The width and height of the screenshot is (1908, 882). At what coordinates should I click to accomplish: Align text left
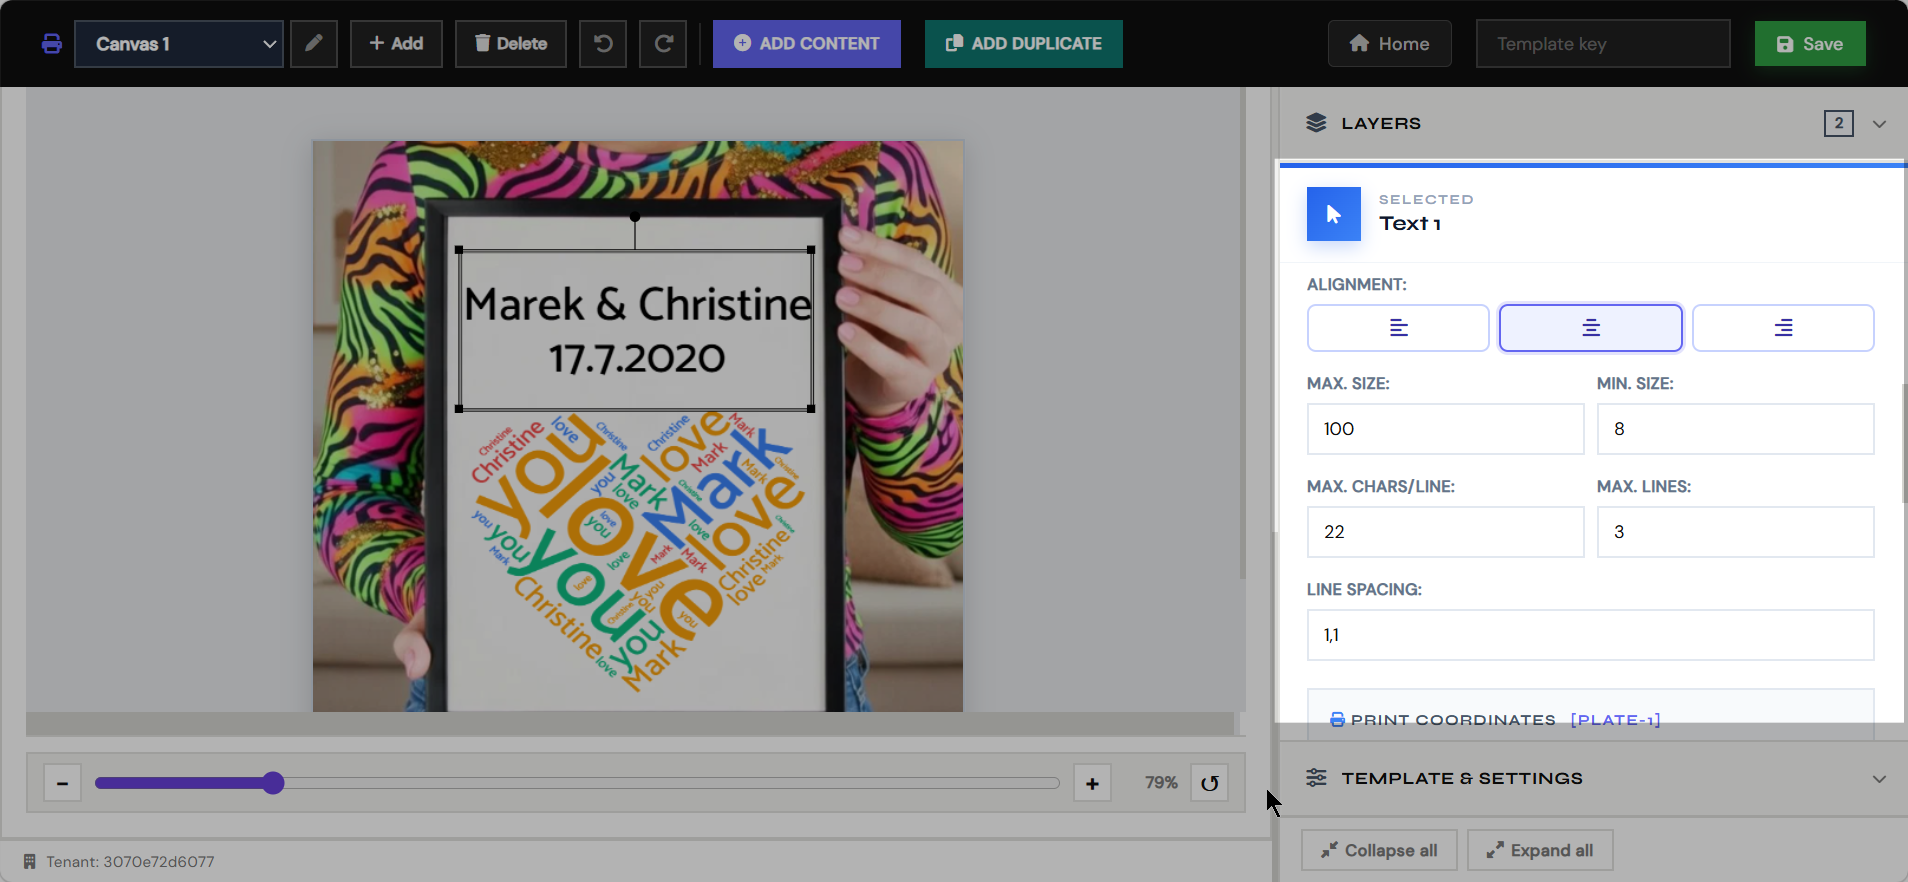click(1398, 328)
